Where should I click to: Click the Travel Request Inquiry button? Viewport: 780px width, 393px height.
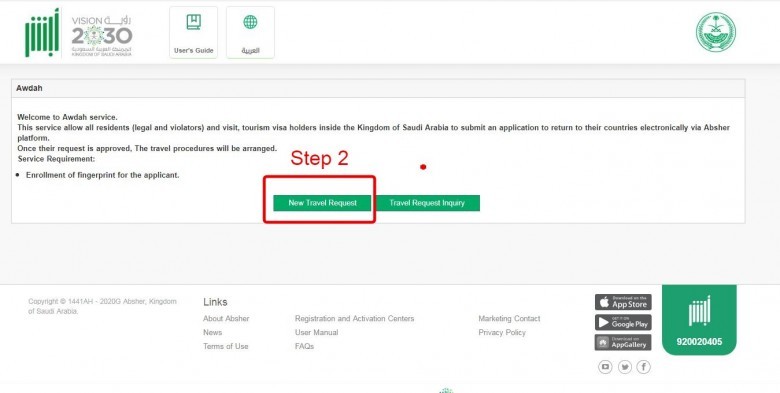pyautogui.click(x=427, y=203)
